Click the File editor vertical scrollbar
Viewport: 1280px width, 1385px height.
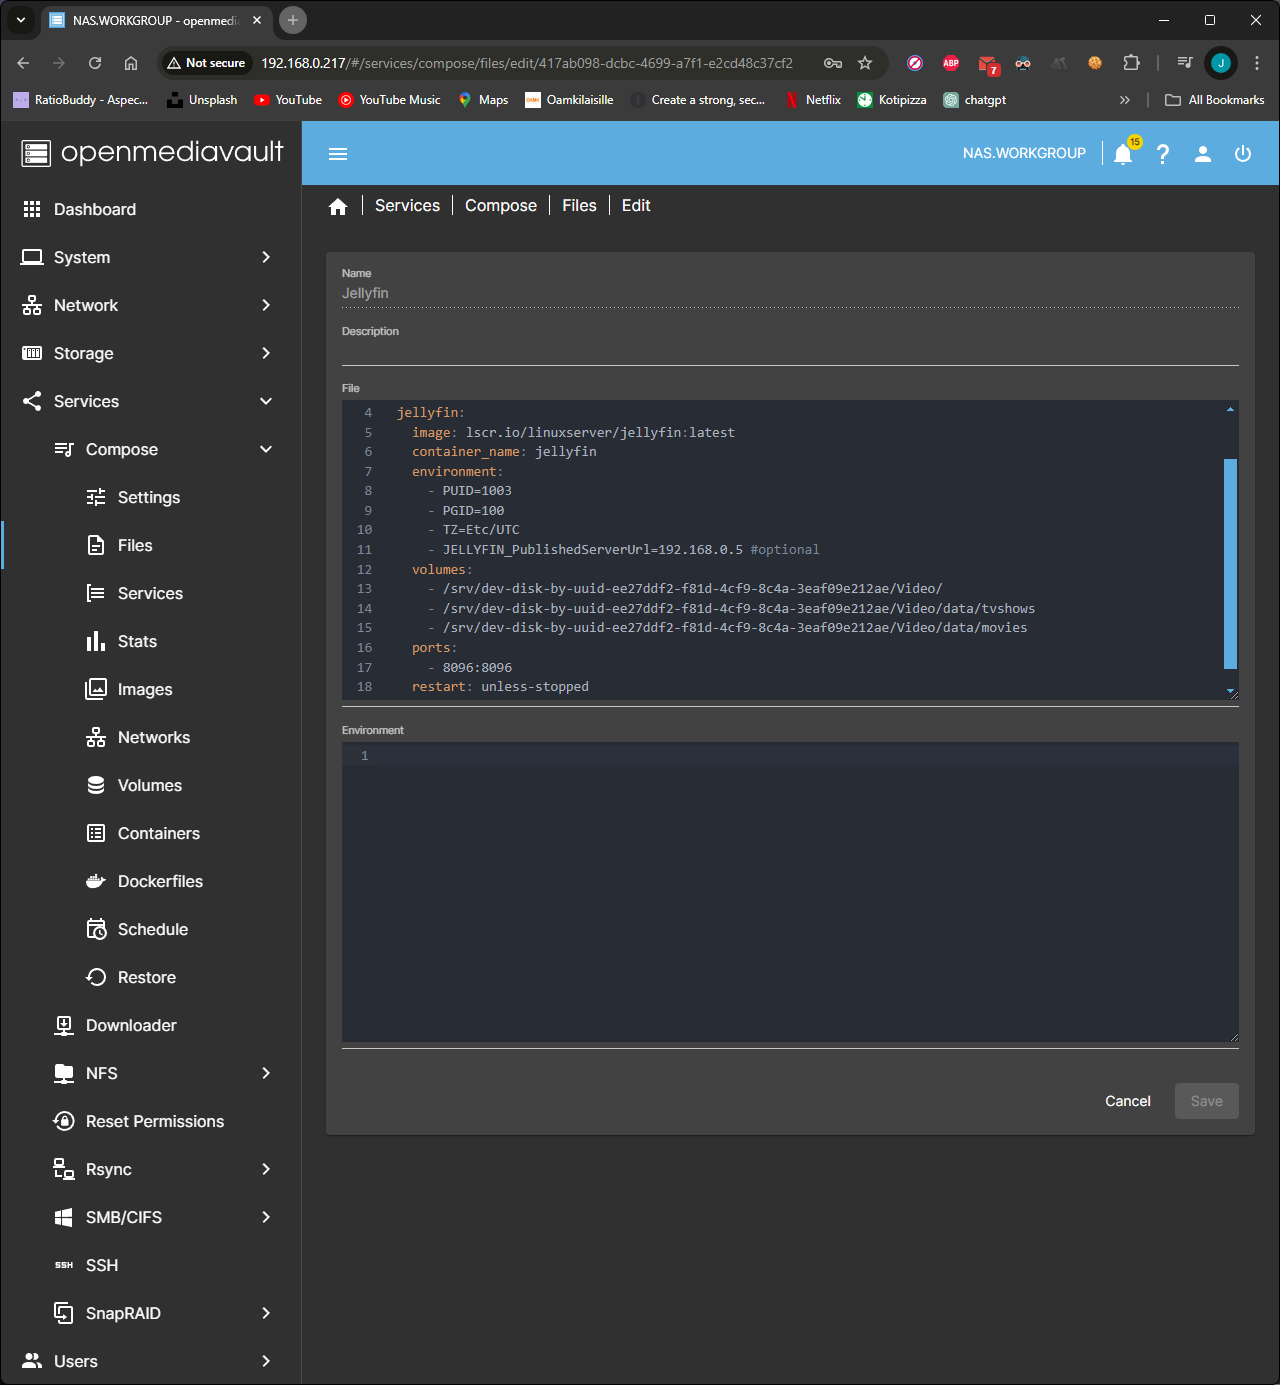point(1230,563)
